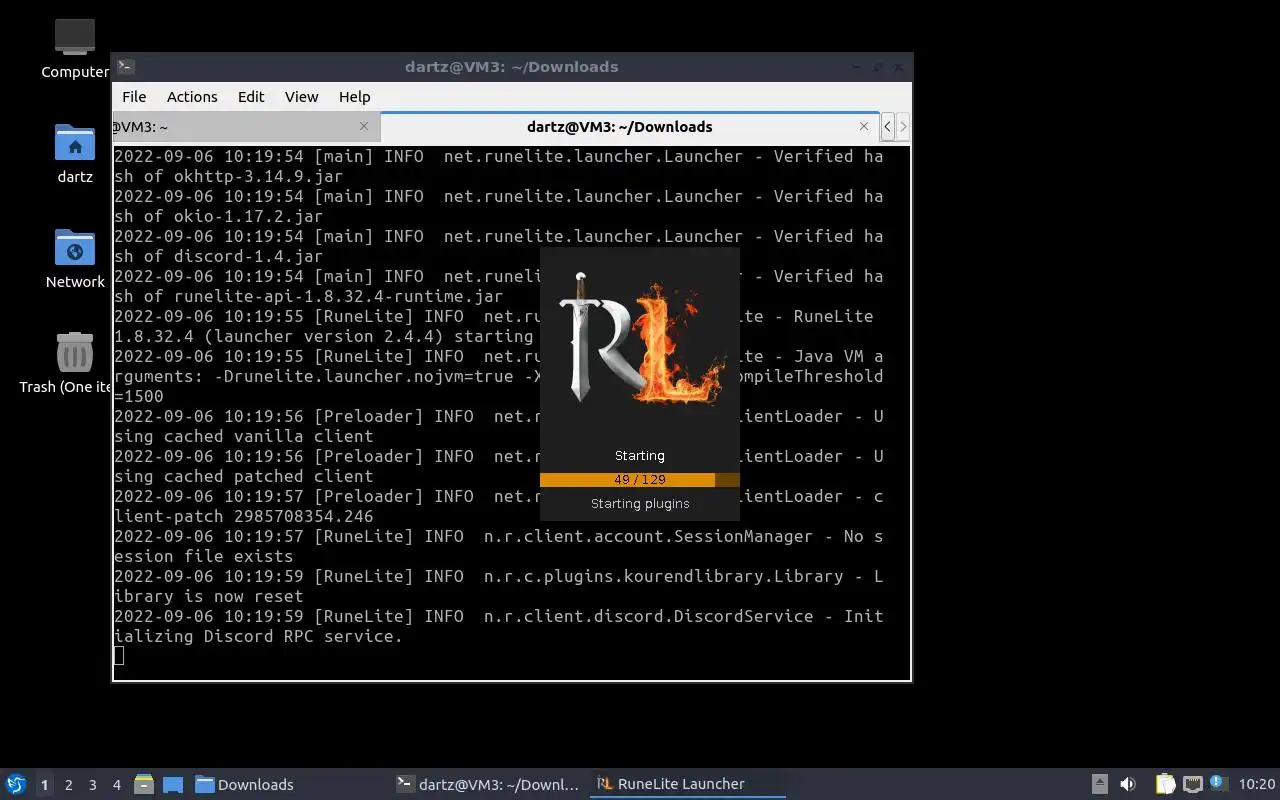Select the dartz@VM3: ~/Downloads tab
1280x800 pixels.
pos(630,127)
